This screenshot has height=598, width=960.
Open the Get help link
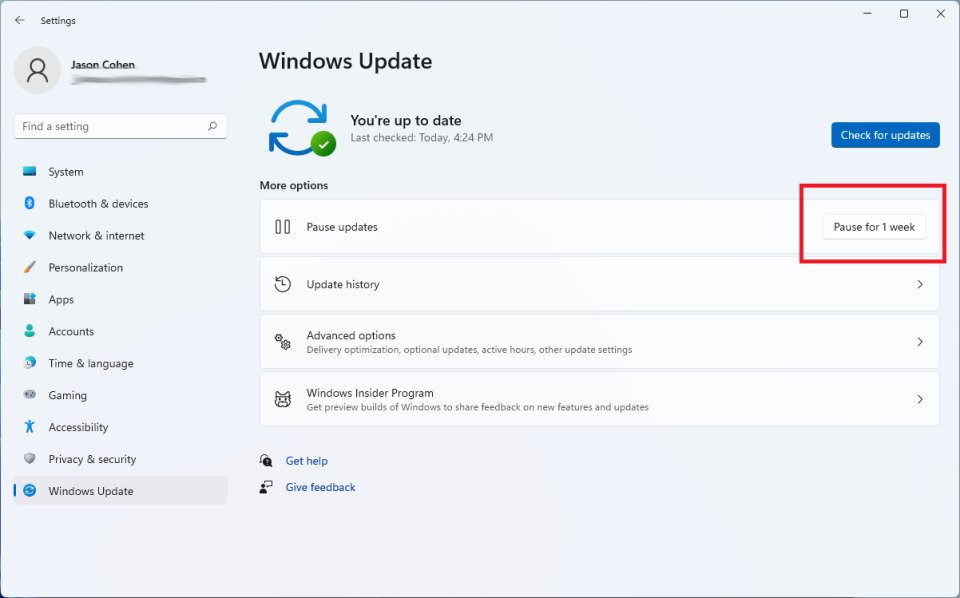[x=306, y=461]
